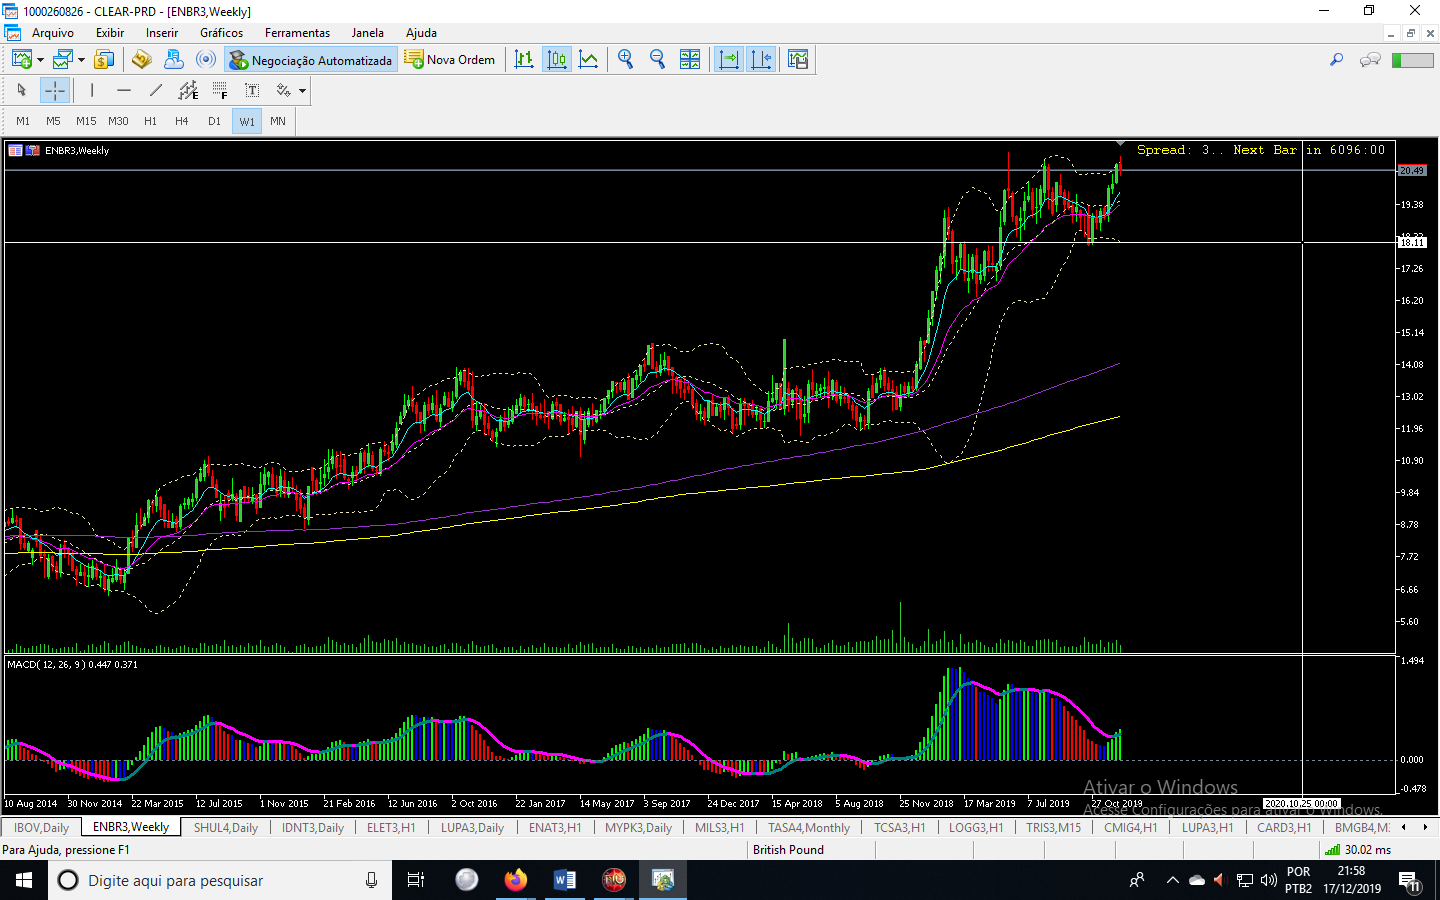This screenshot has width=1440, height=900.
Task: Draw a trendline with the trendline tool
Action: pos(156,91)
